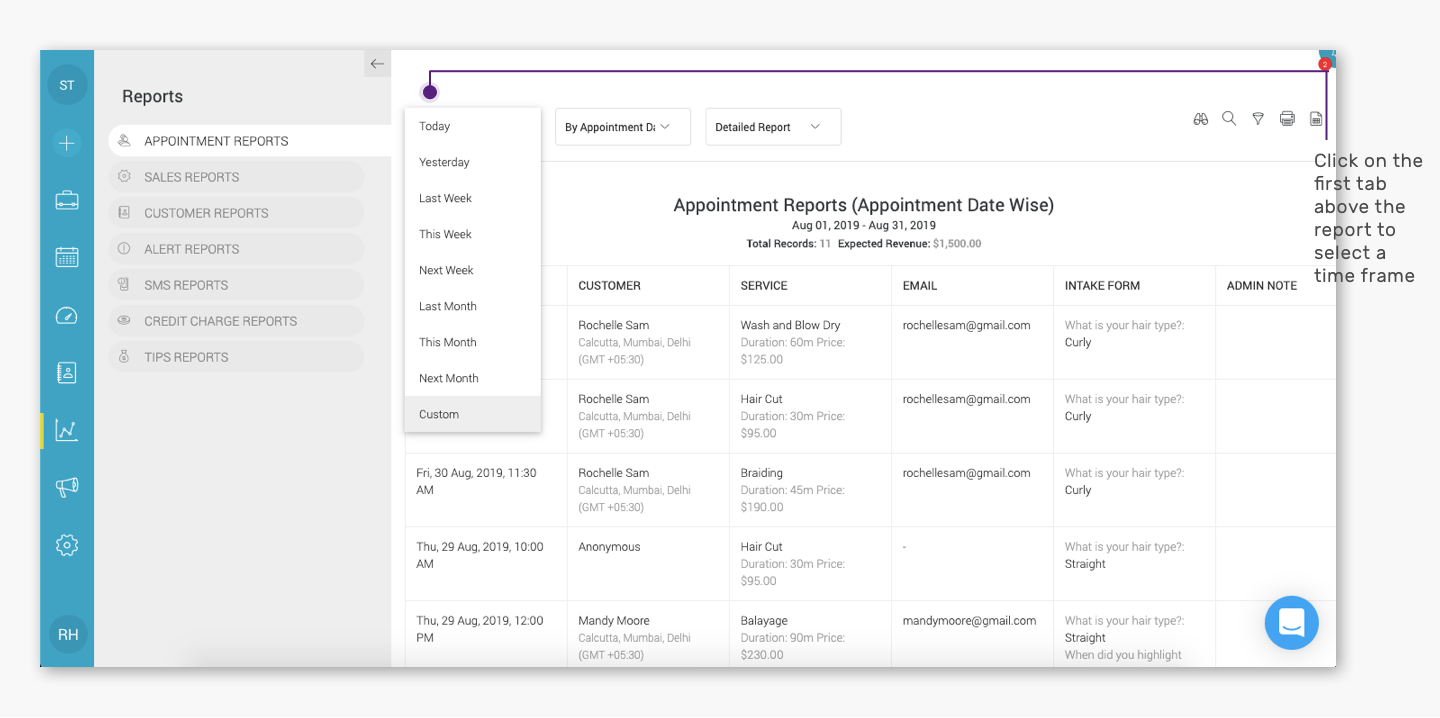Open the megaphone marketing icon

[x=67, y=487]
